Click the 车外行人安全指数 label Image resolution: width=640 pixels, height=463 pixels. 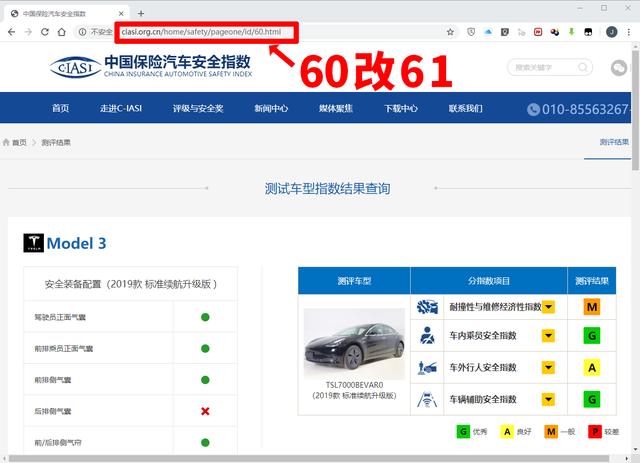pos(483,367)
